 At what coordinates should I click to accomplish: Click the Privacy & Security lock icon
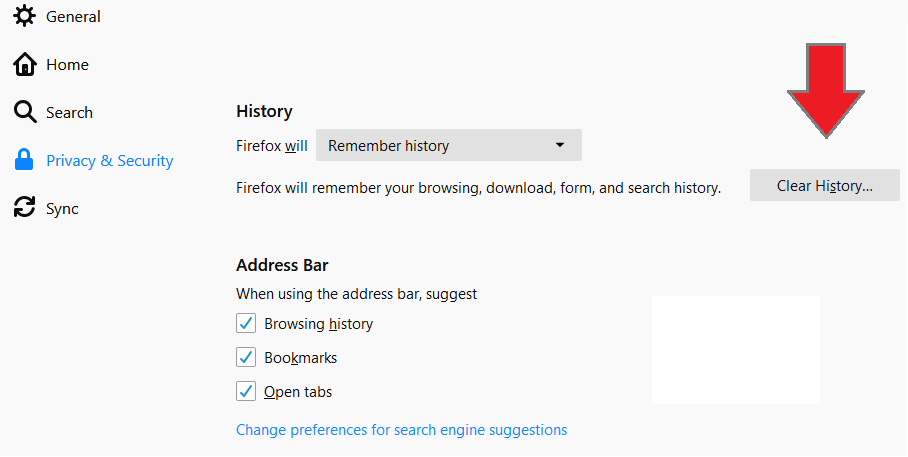click(x=24, y=160)
